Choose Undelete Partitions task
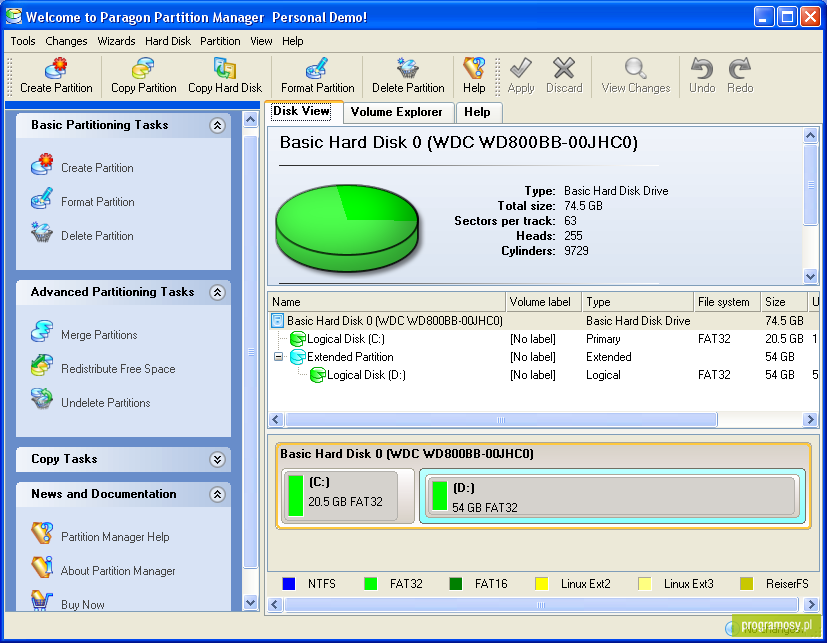827x643 pixels. 105,403
